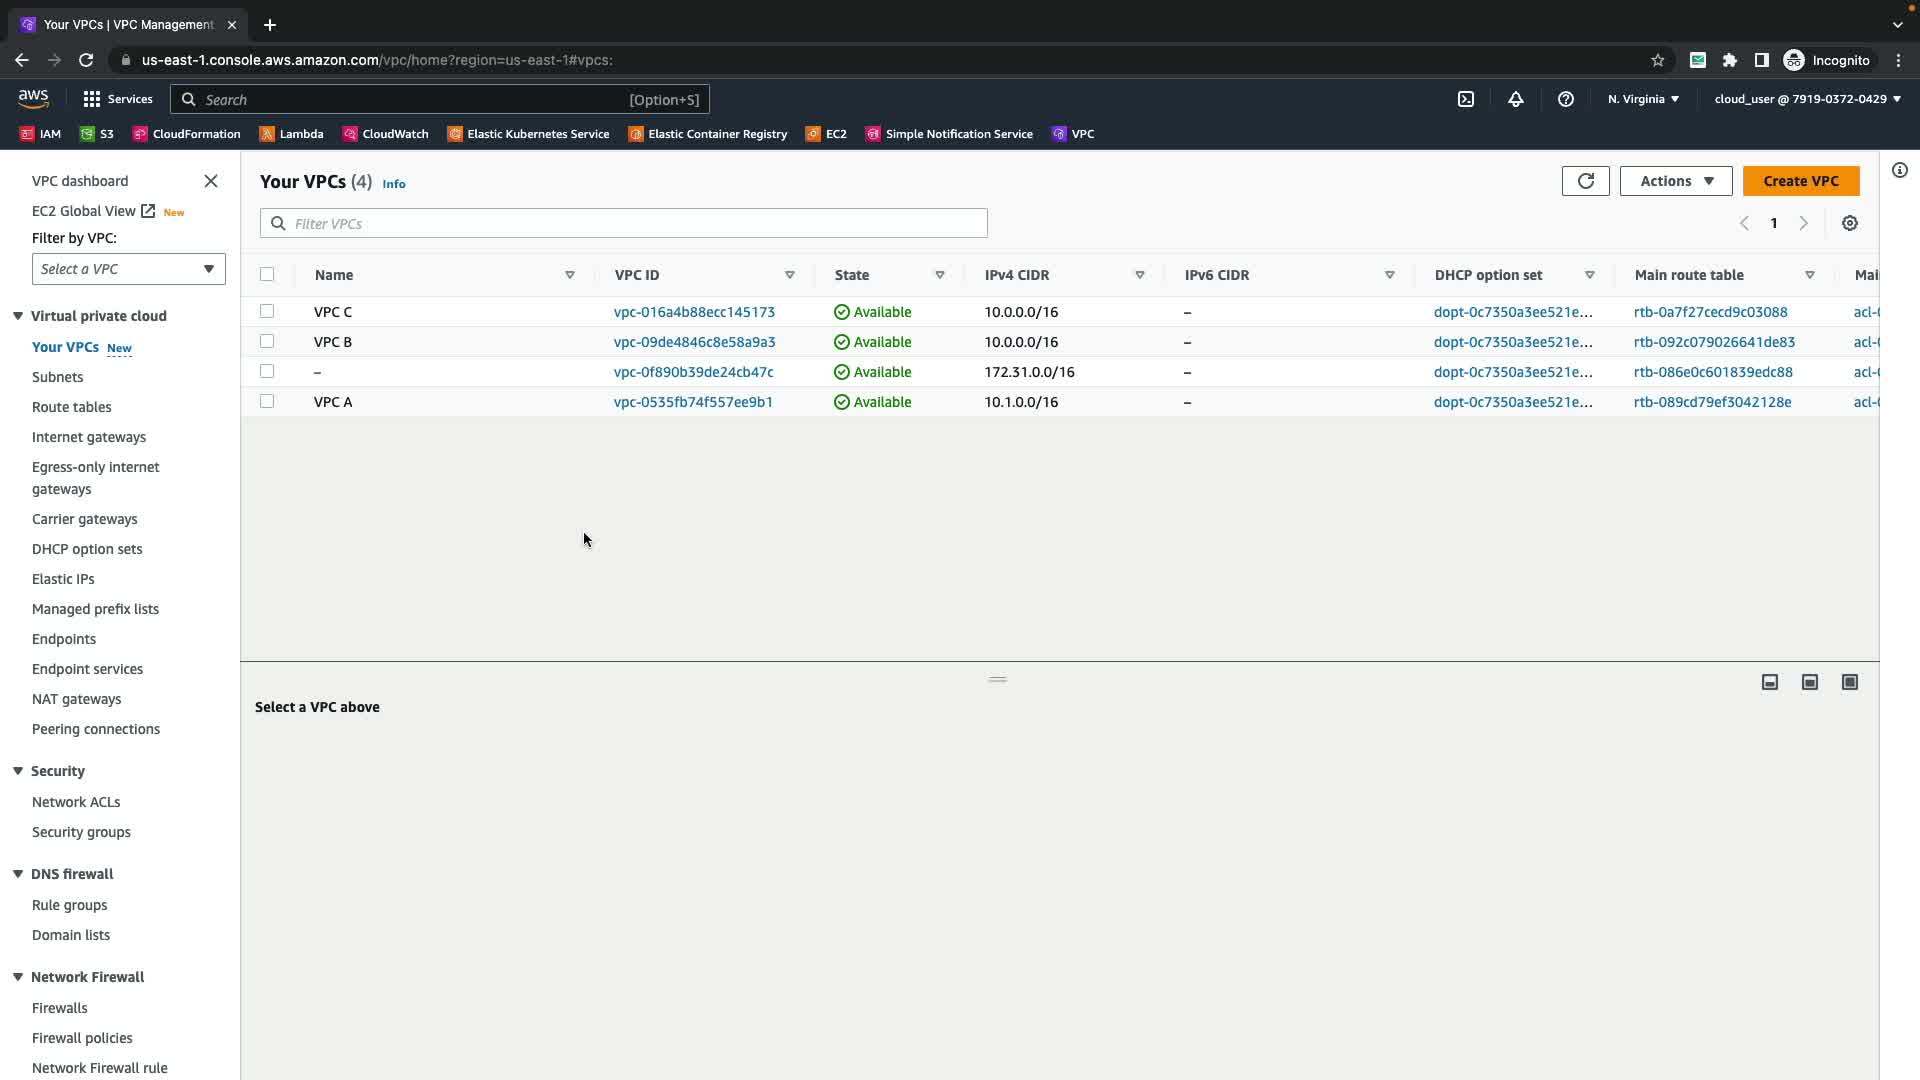Image resolution: width=1920 pixels, height=1080 pixels.
Task: Maximize the details split panel
Action: click(1850, 682)
